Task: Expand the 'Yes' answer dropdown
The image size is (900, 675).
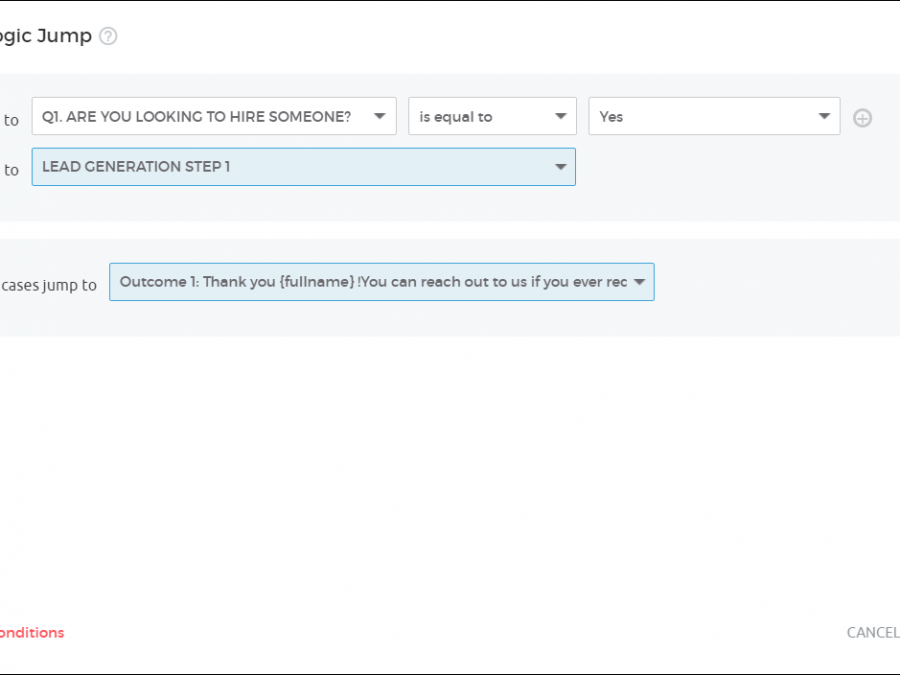Action: point(700,116)
